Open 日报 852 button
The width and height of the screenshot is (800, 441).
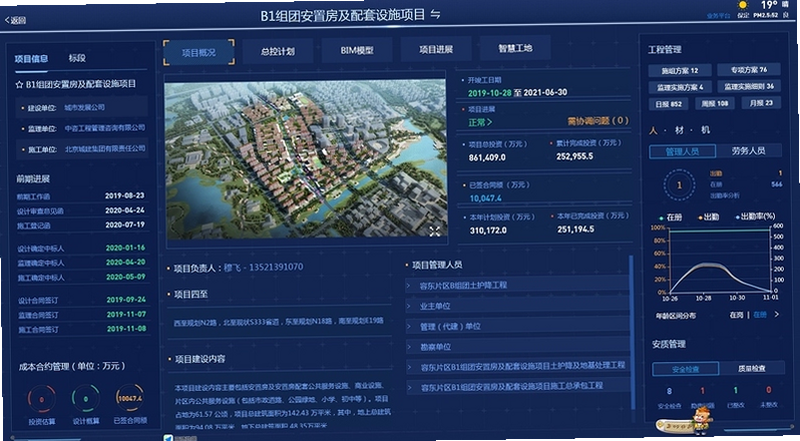(x=668, y=104)
